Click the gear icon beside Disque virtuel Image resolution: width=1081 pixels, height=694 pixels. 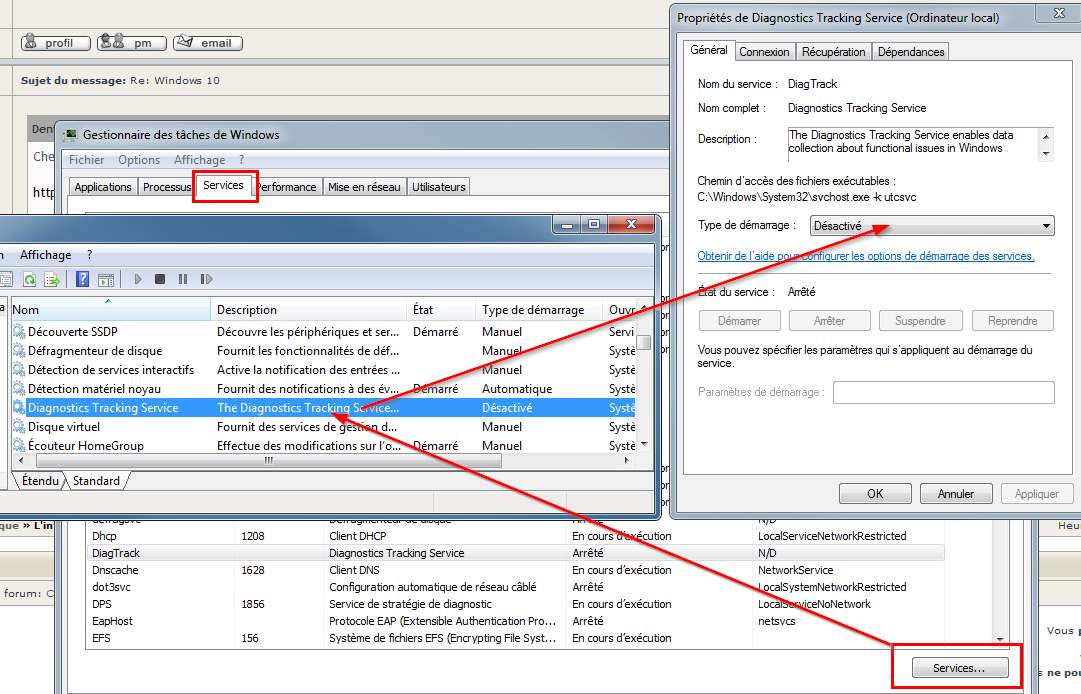click(x=18, y=427)
